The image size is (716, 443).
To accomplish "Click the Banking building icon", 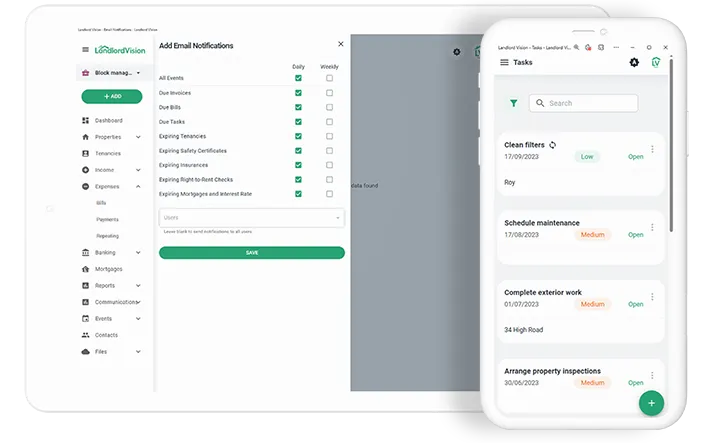I will click(85, 253).
